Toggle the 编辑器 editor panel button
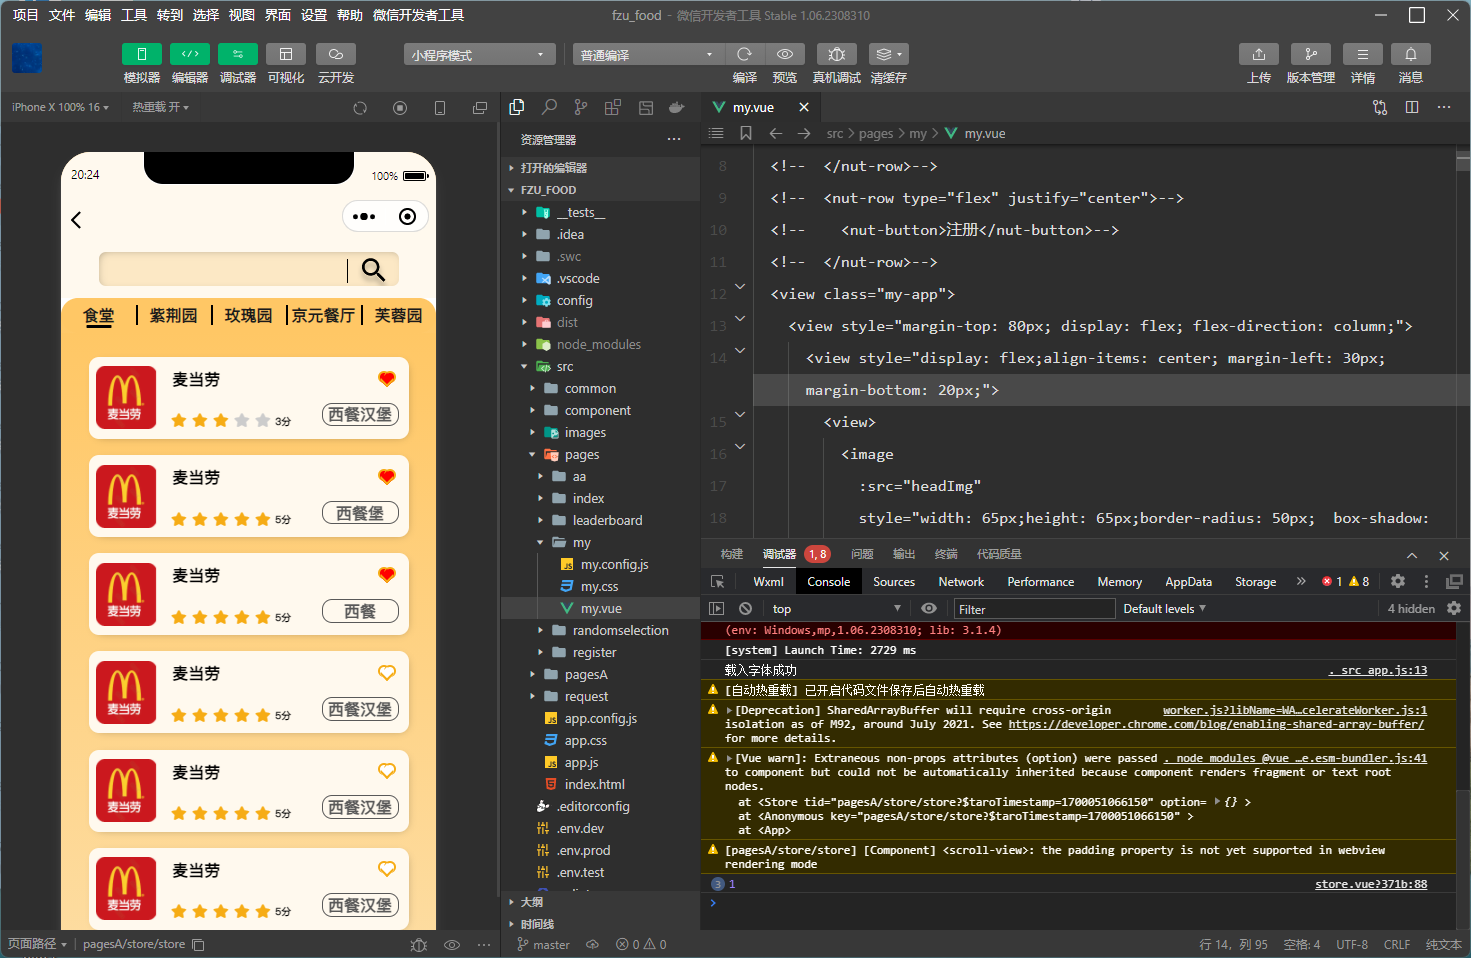 189,54
